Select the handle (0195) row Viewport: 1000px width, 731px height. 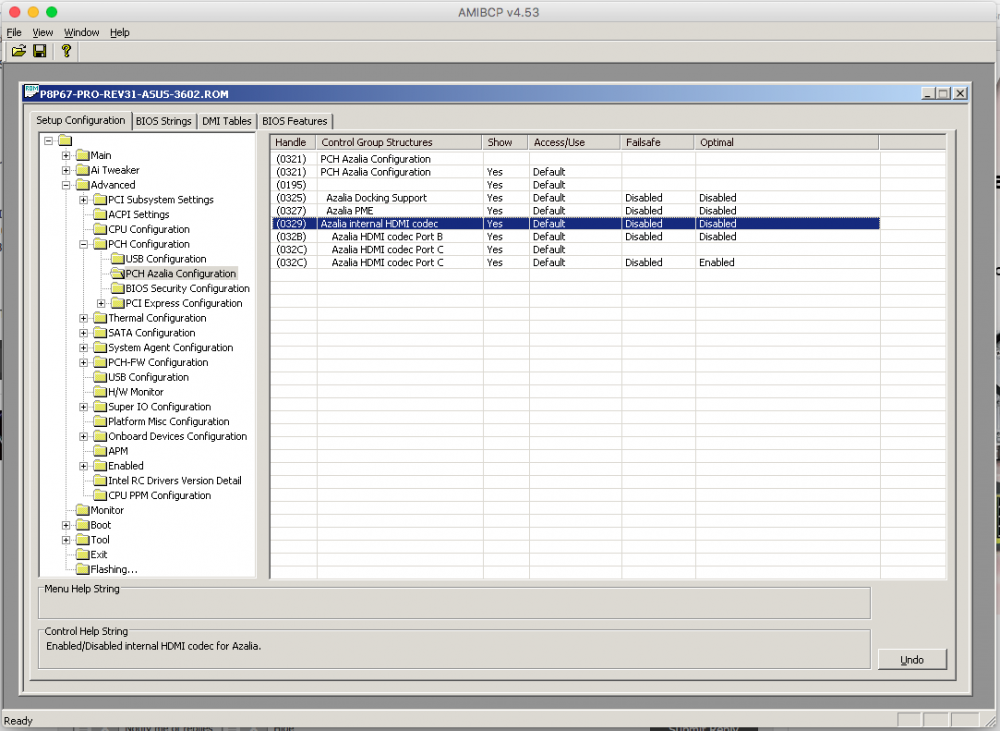576,185
